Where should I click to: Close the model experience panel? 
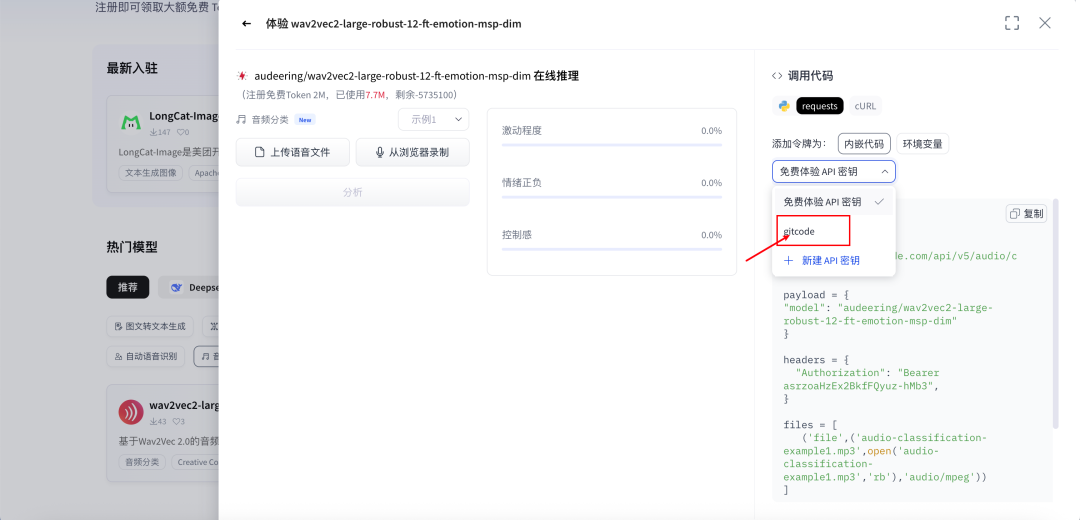1044,23
